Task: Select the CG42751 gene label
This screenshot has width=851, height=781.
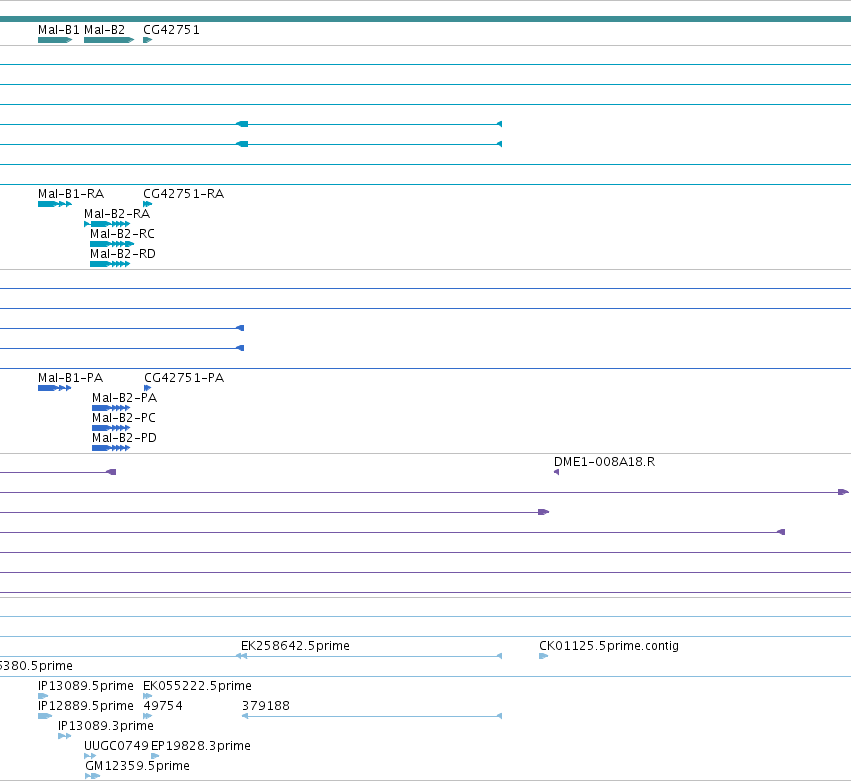Action: coord(171,30)
